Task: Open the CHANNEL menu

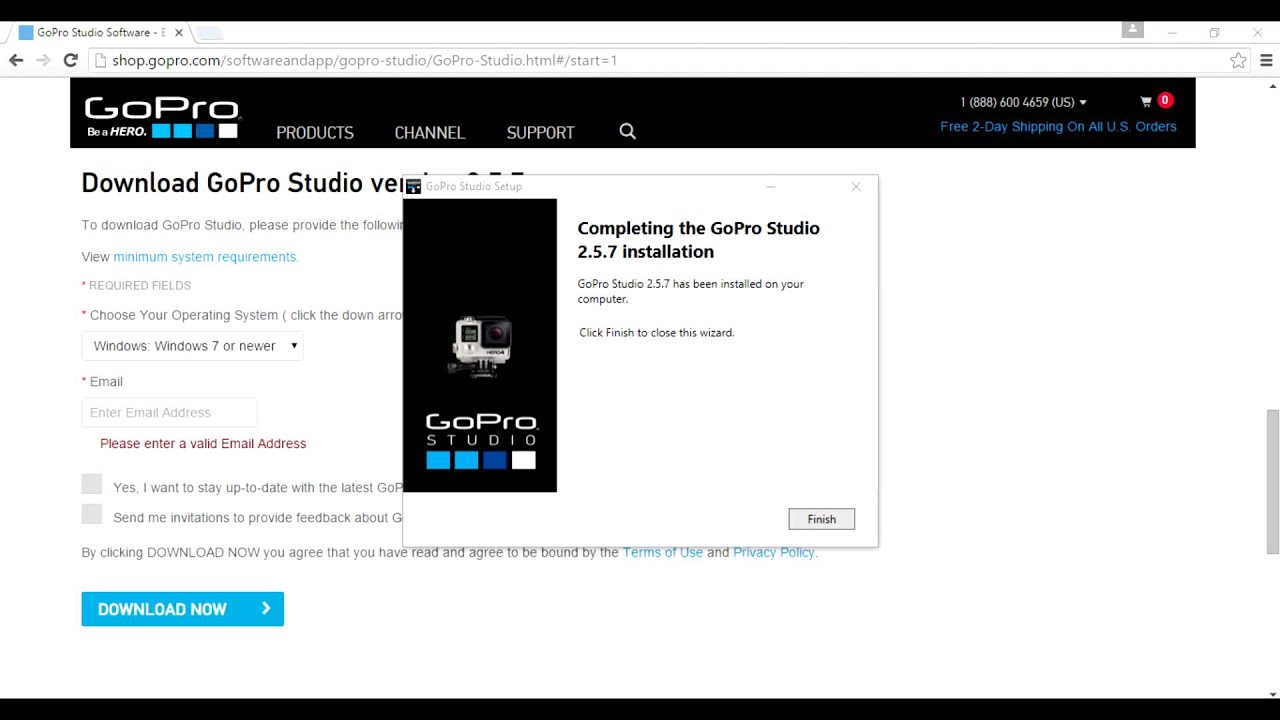Action: [429, 132]
